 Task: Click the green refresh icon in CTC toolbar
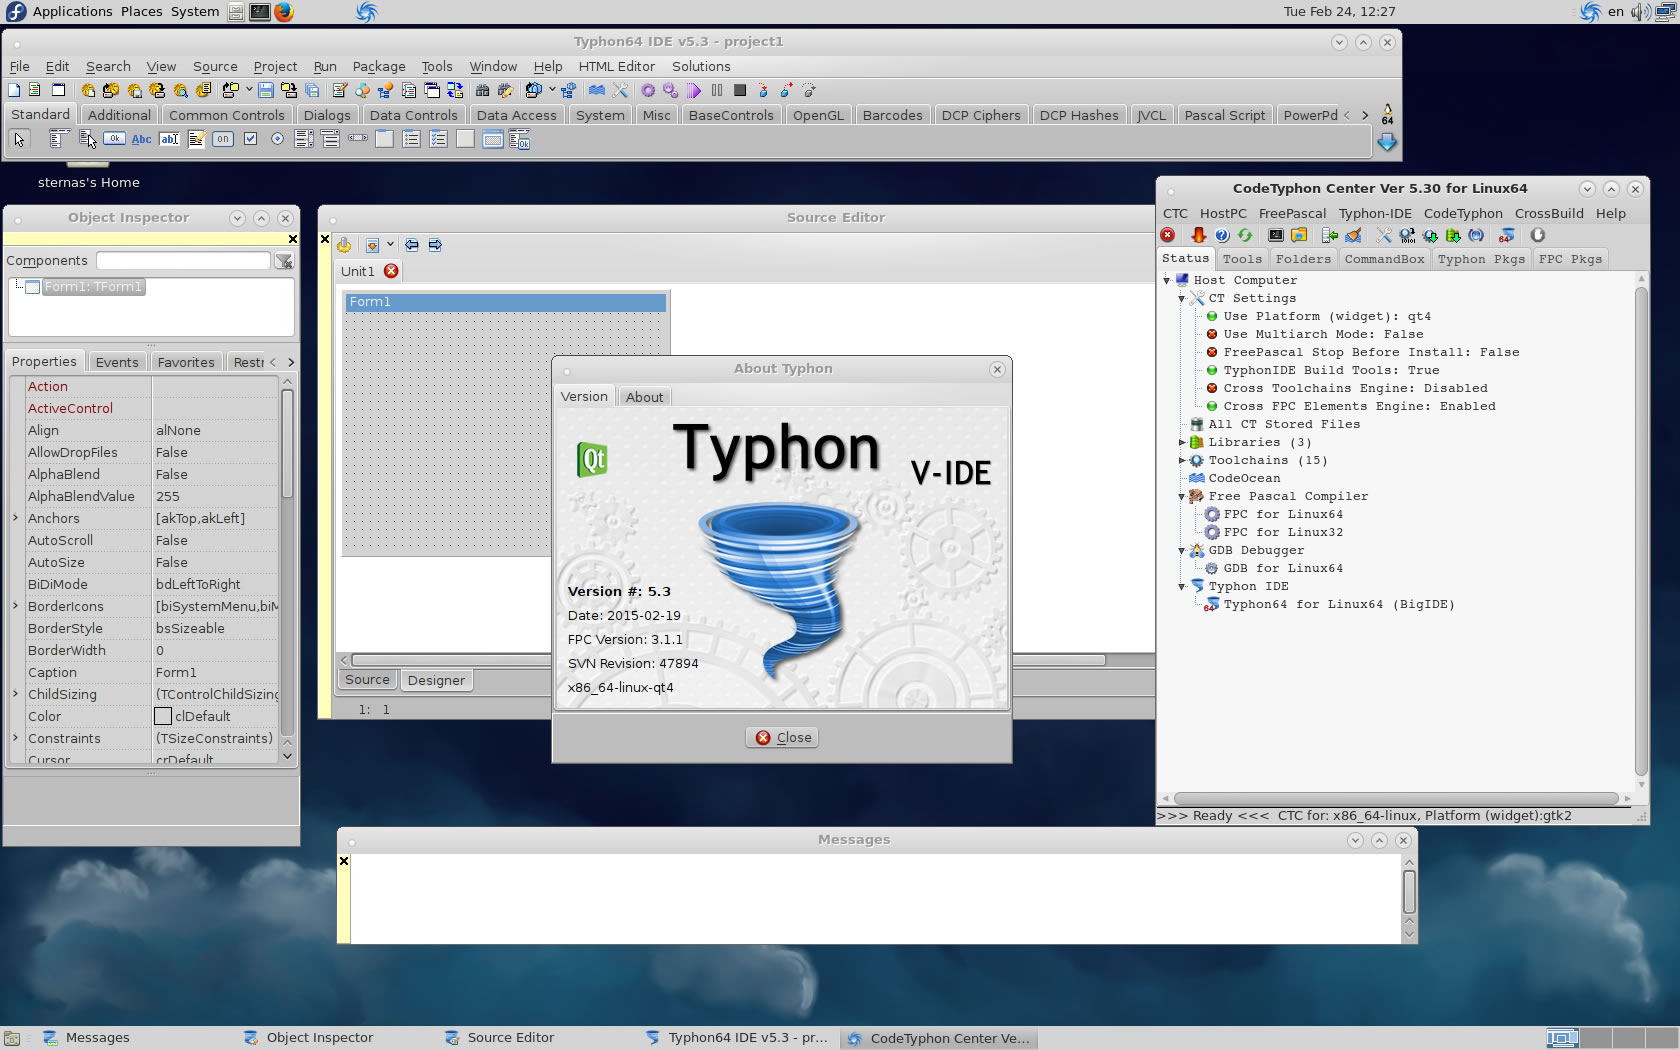1245,235
